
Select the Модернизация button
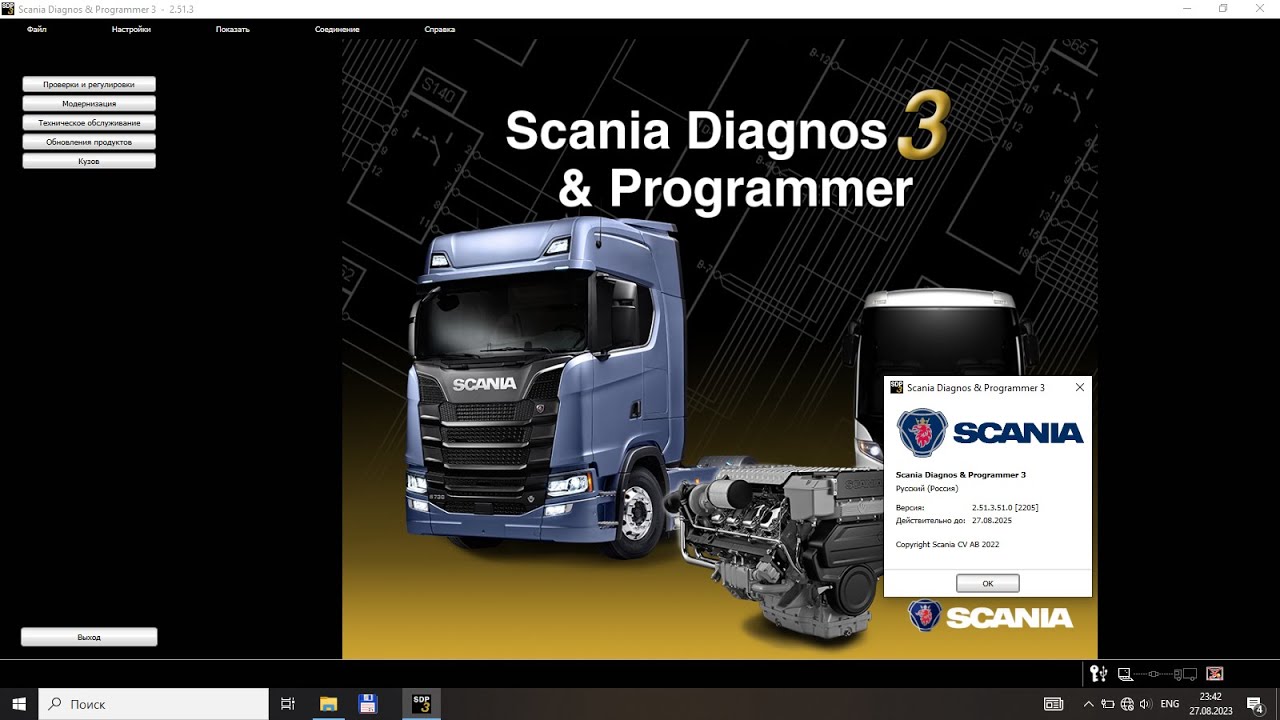point(89,103)
